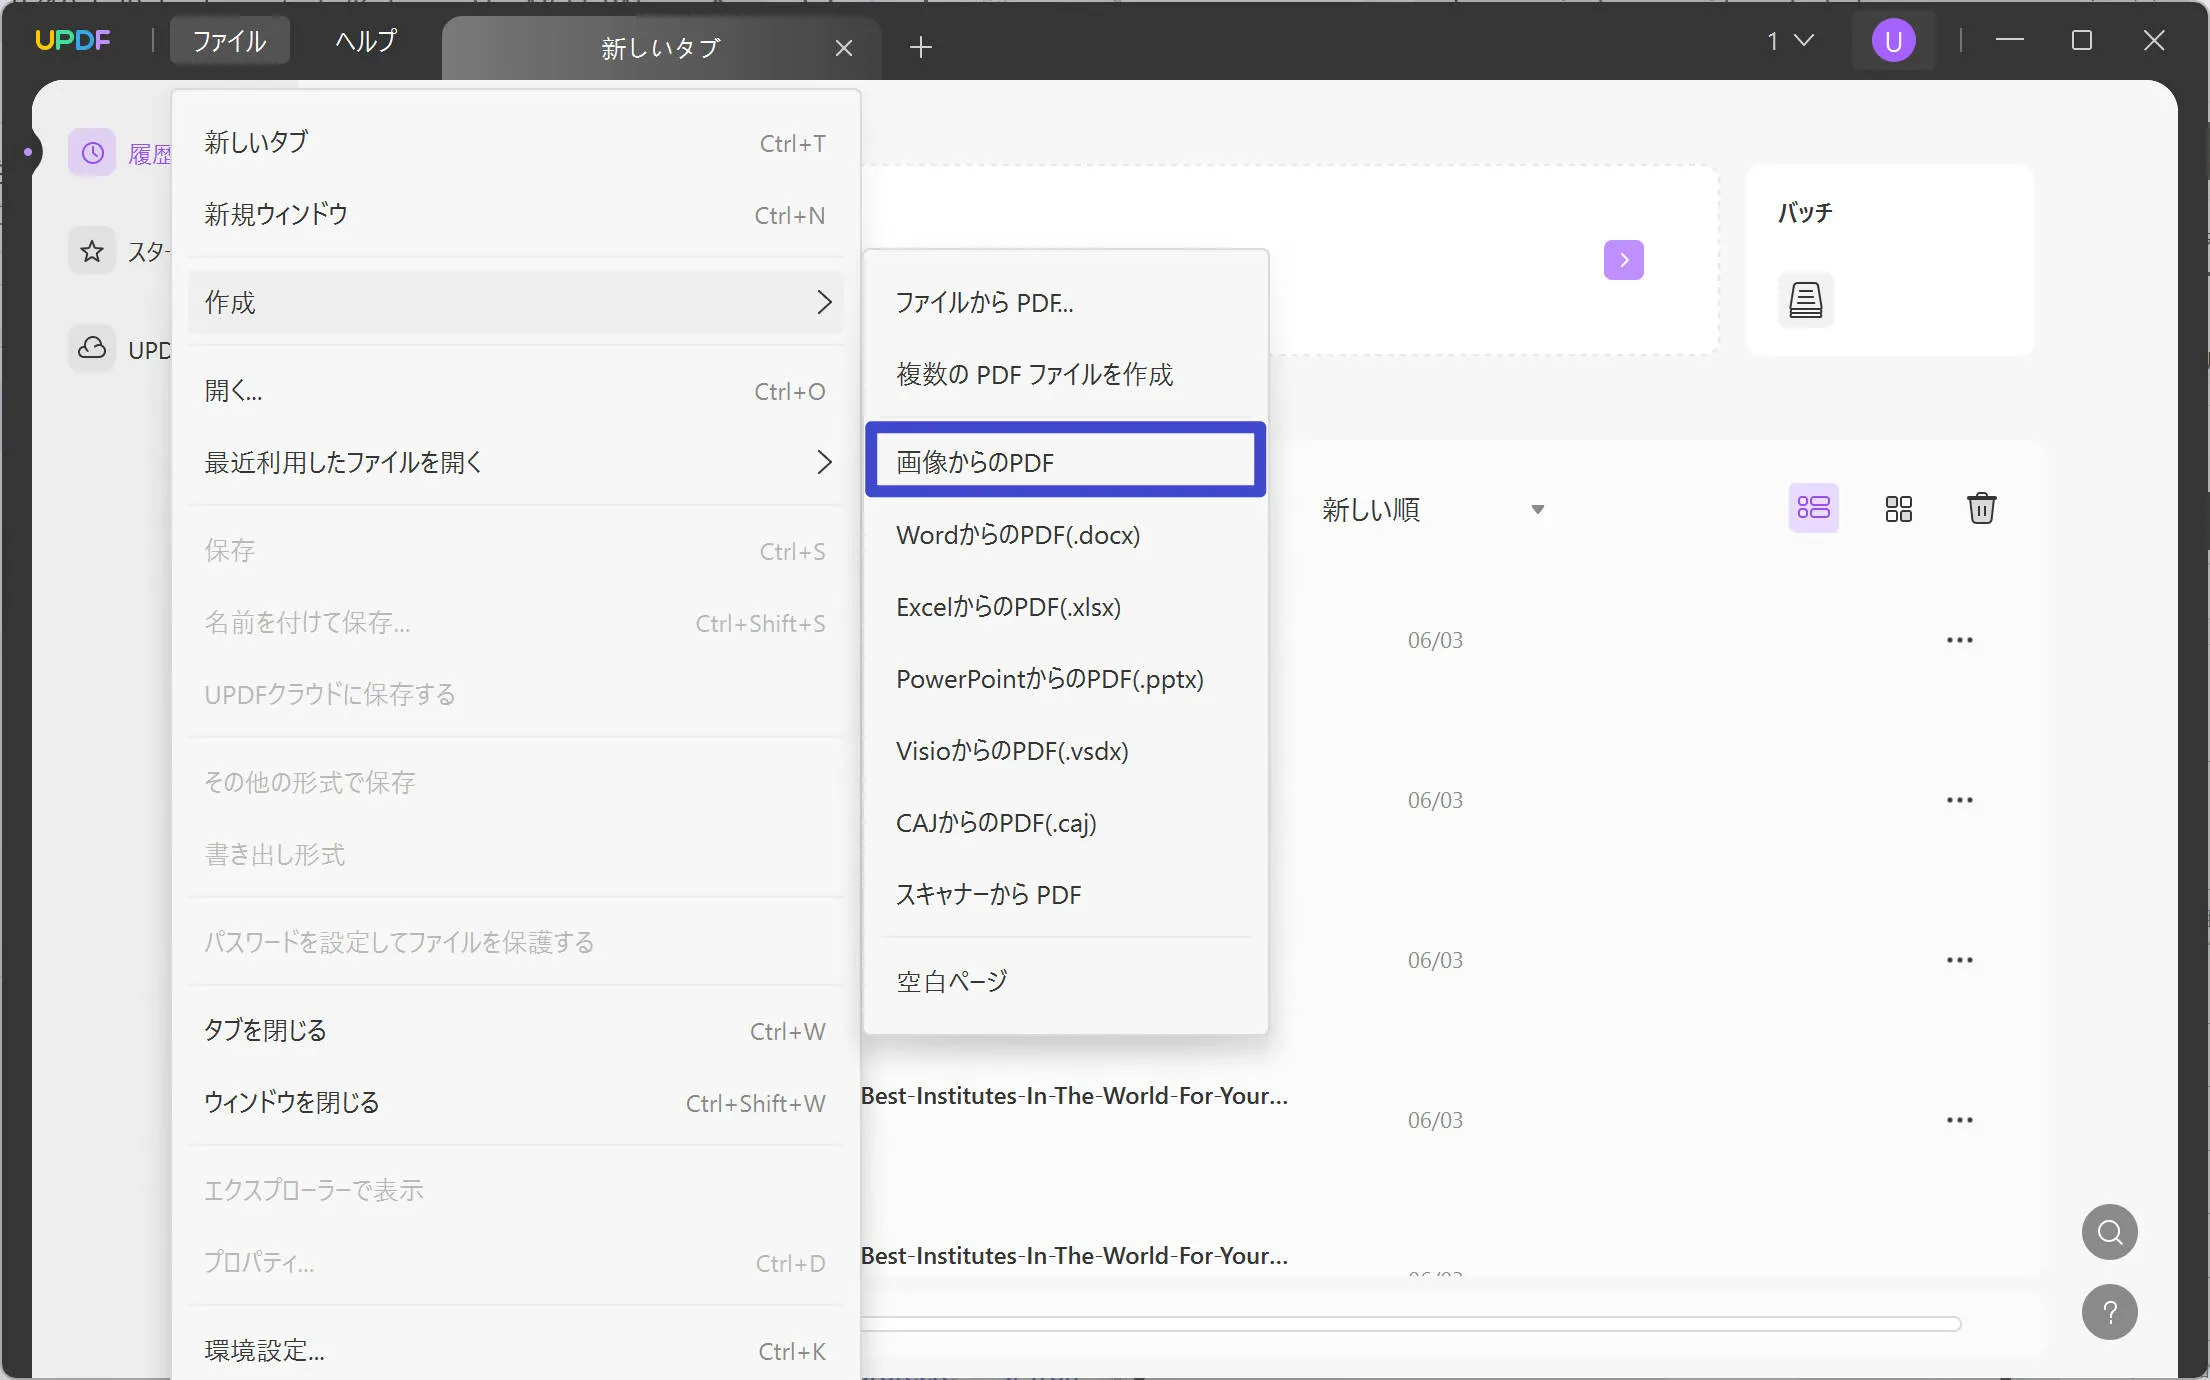The image size is (2210, 1380).
Task: Select スキャナーから PDF option
Action: 1066,895
